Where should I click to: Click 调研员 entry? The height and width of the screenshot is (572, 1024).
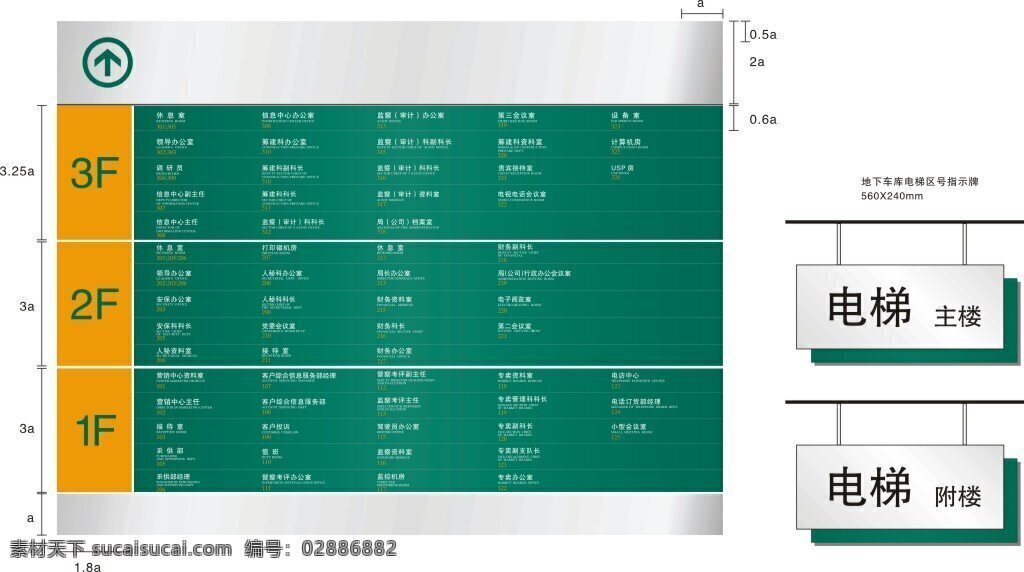point(169,168)
